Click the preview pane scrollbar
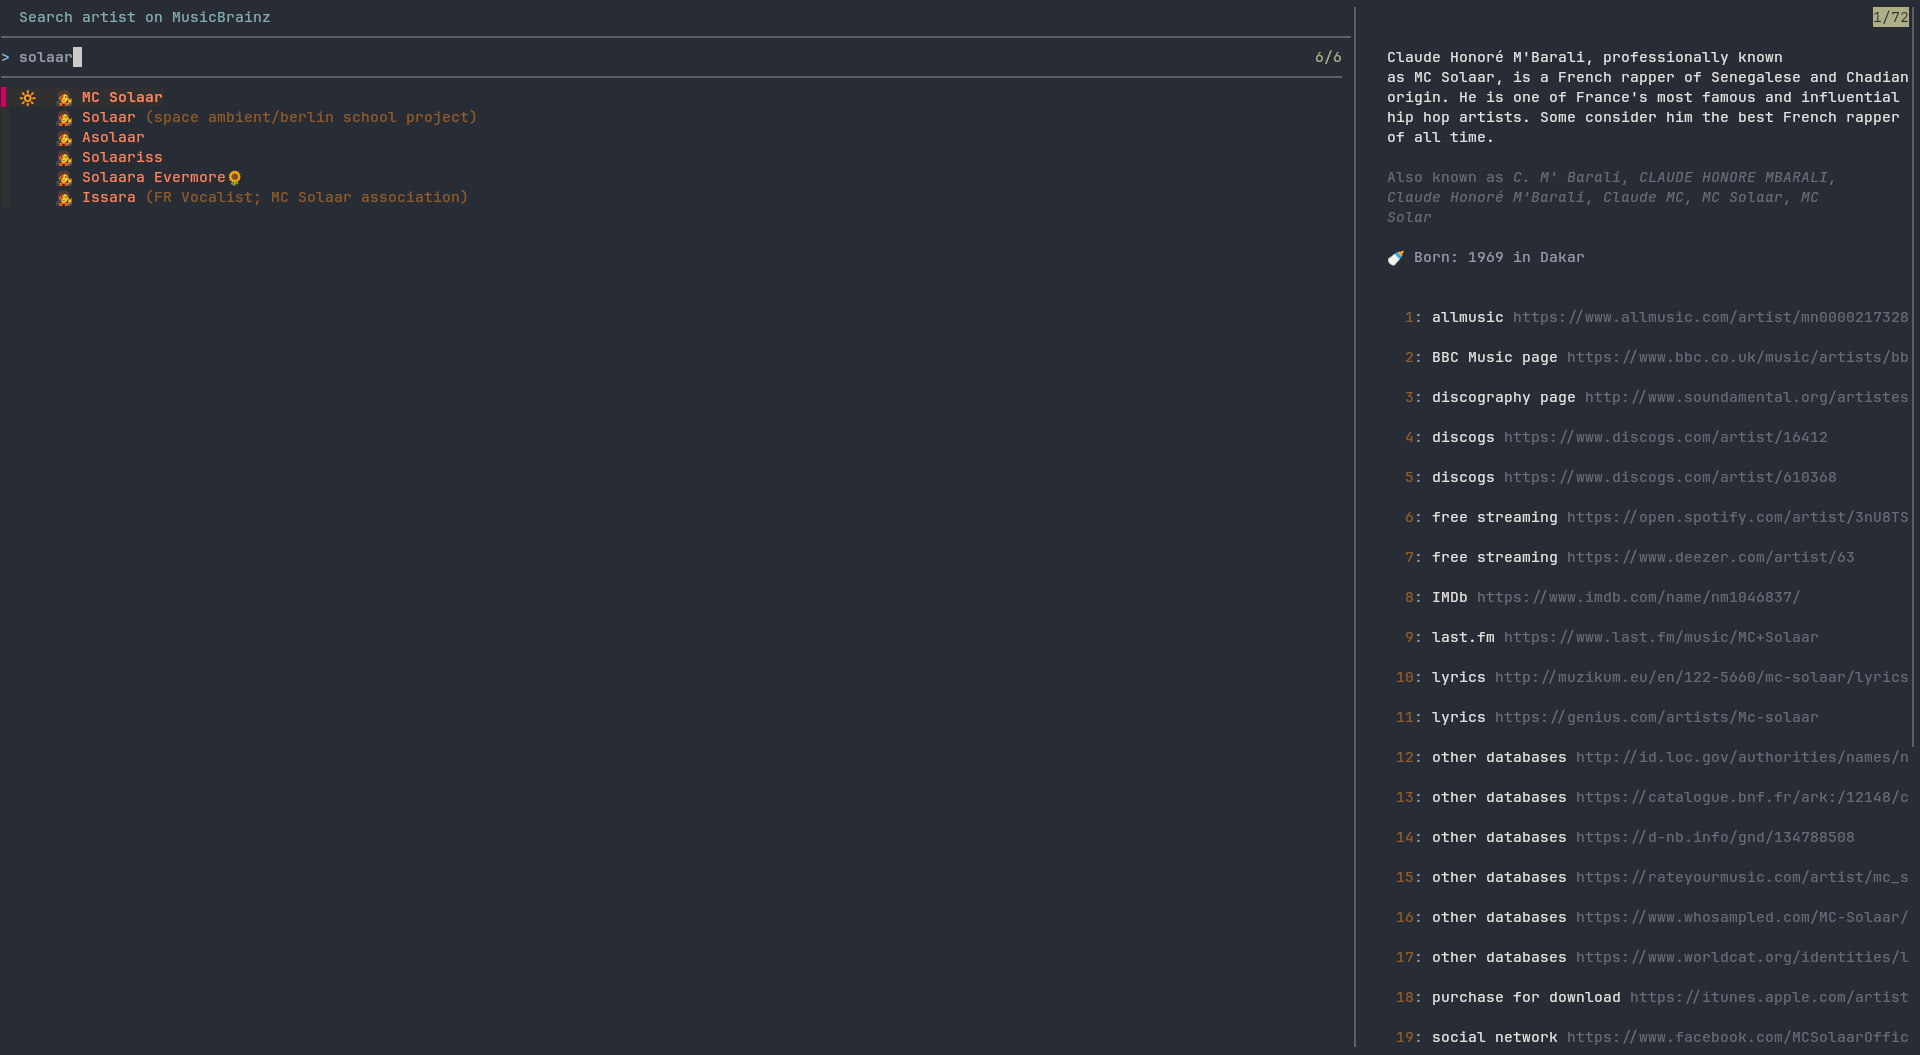The image size is (1920, 1055). click(1914, 400)
